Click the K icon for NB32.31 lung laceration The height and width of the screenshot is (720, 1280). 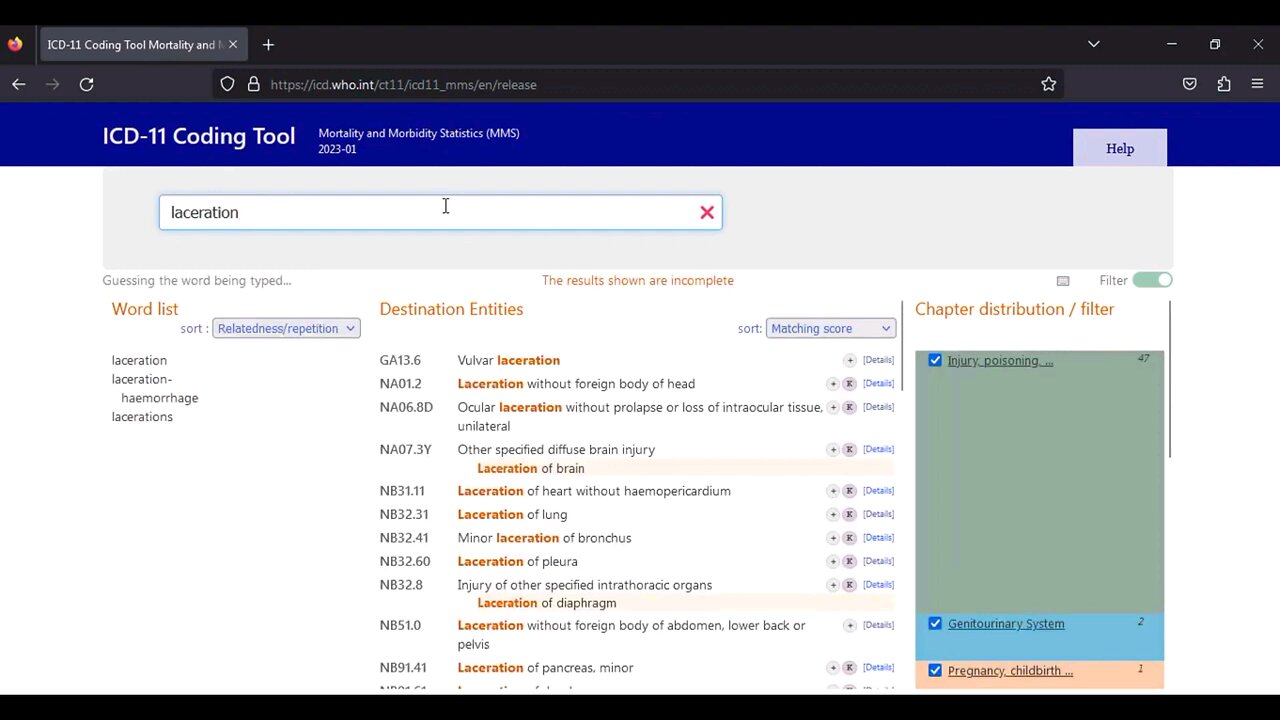click(x=850, y=514)
